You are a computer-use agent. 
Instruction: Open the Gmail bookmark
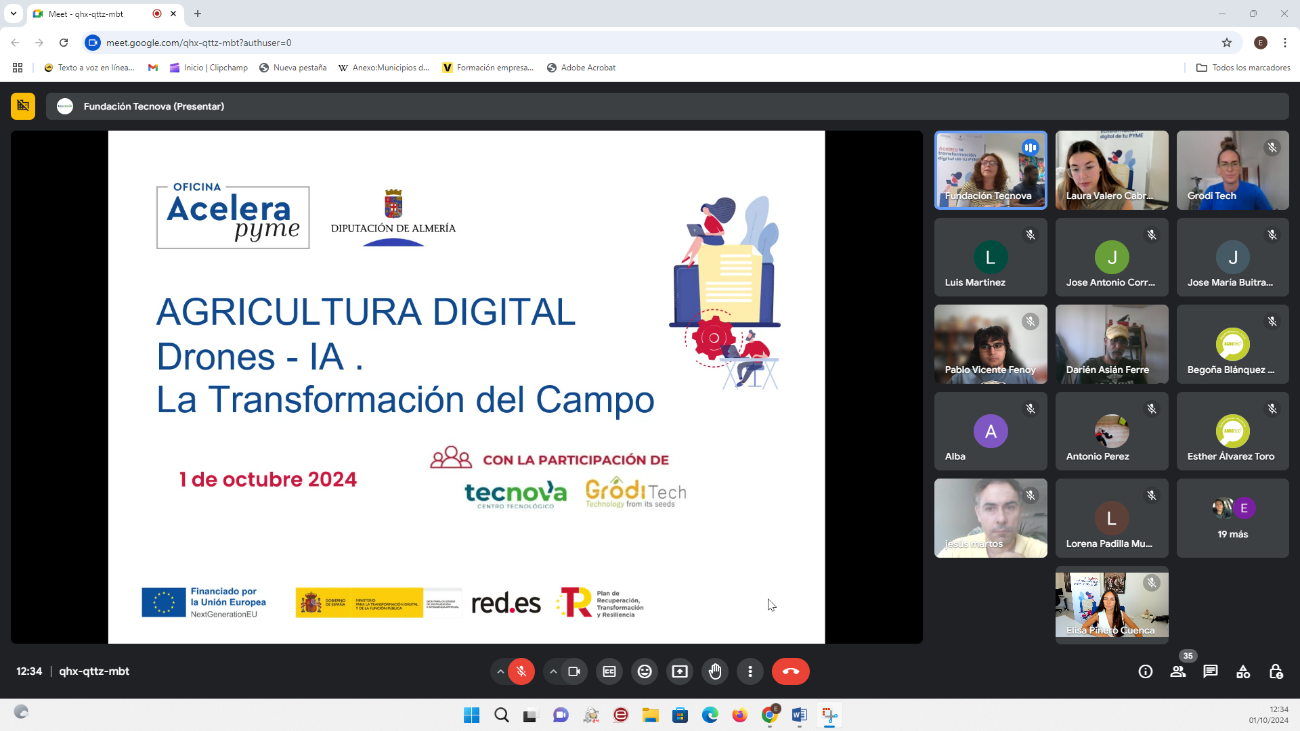click(x=153, y=68)
